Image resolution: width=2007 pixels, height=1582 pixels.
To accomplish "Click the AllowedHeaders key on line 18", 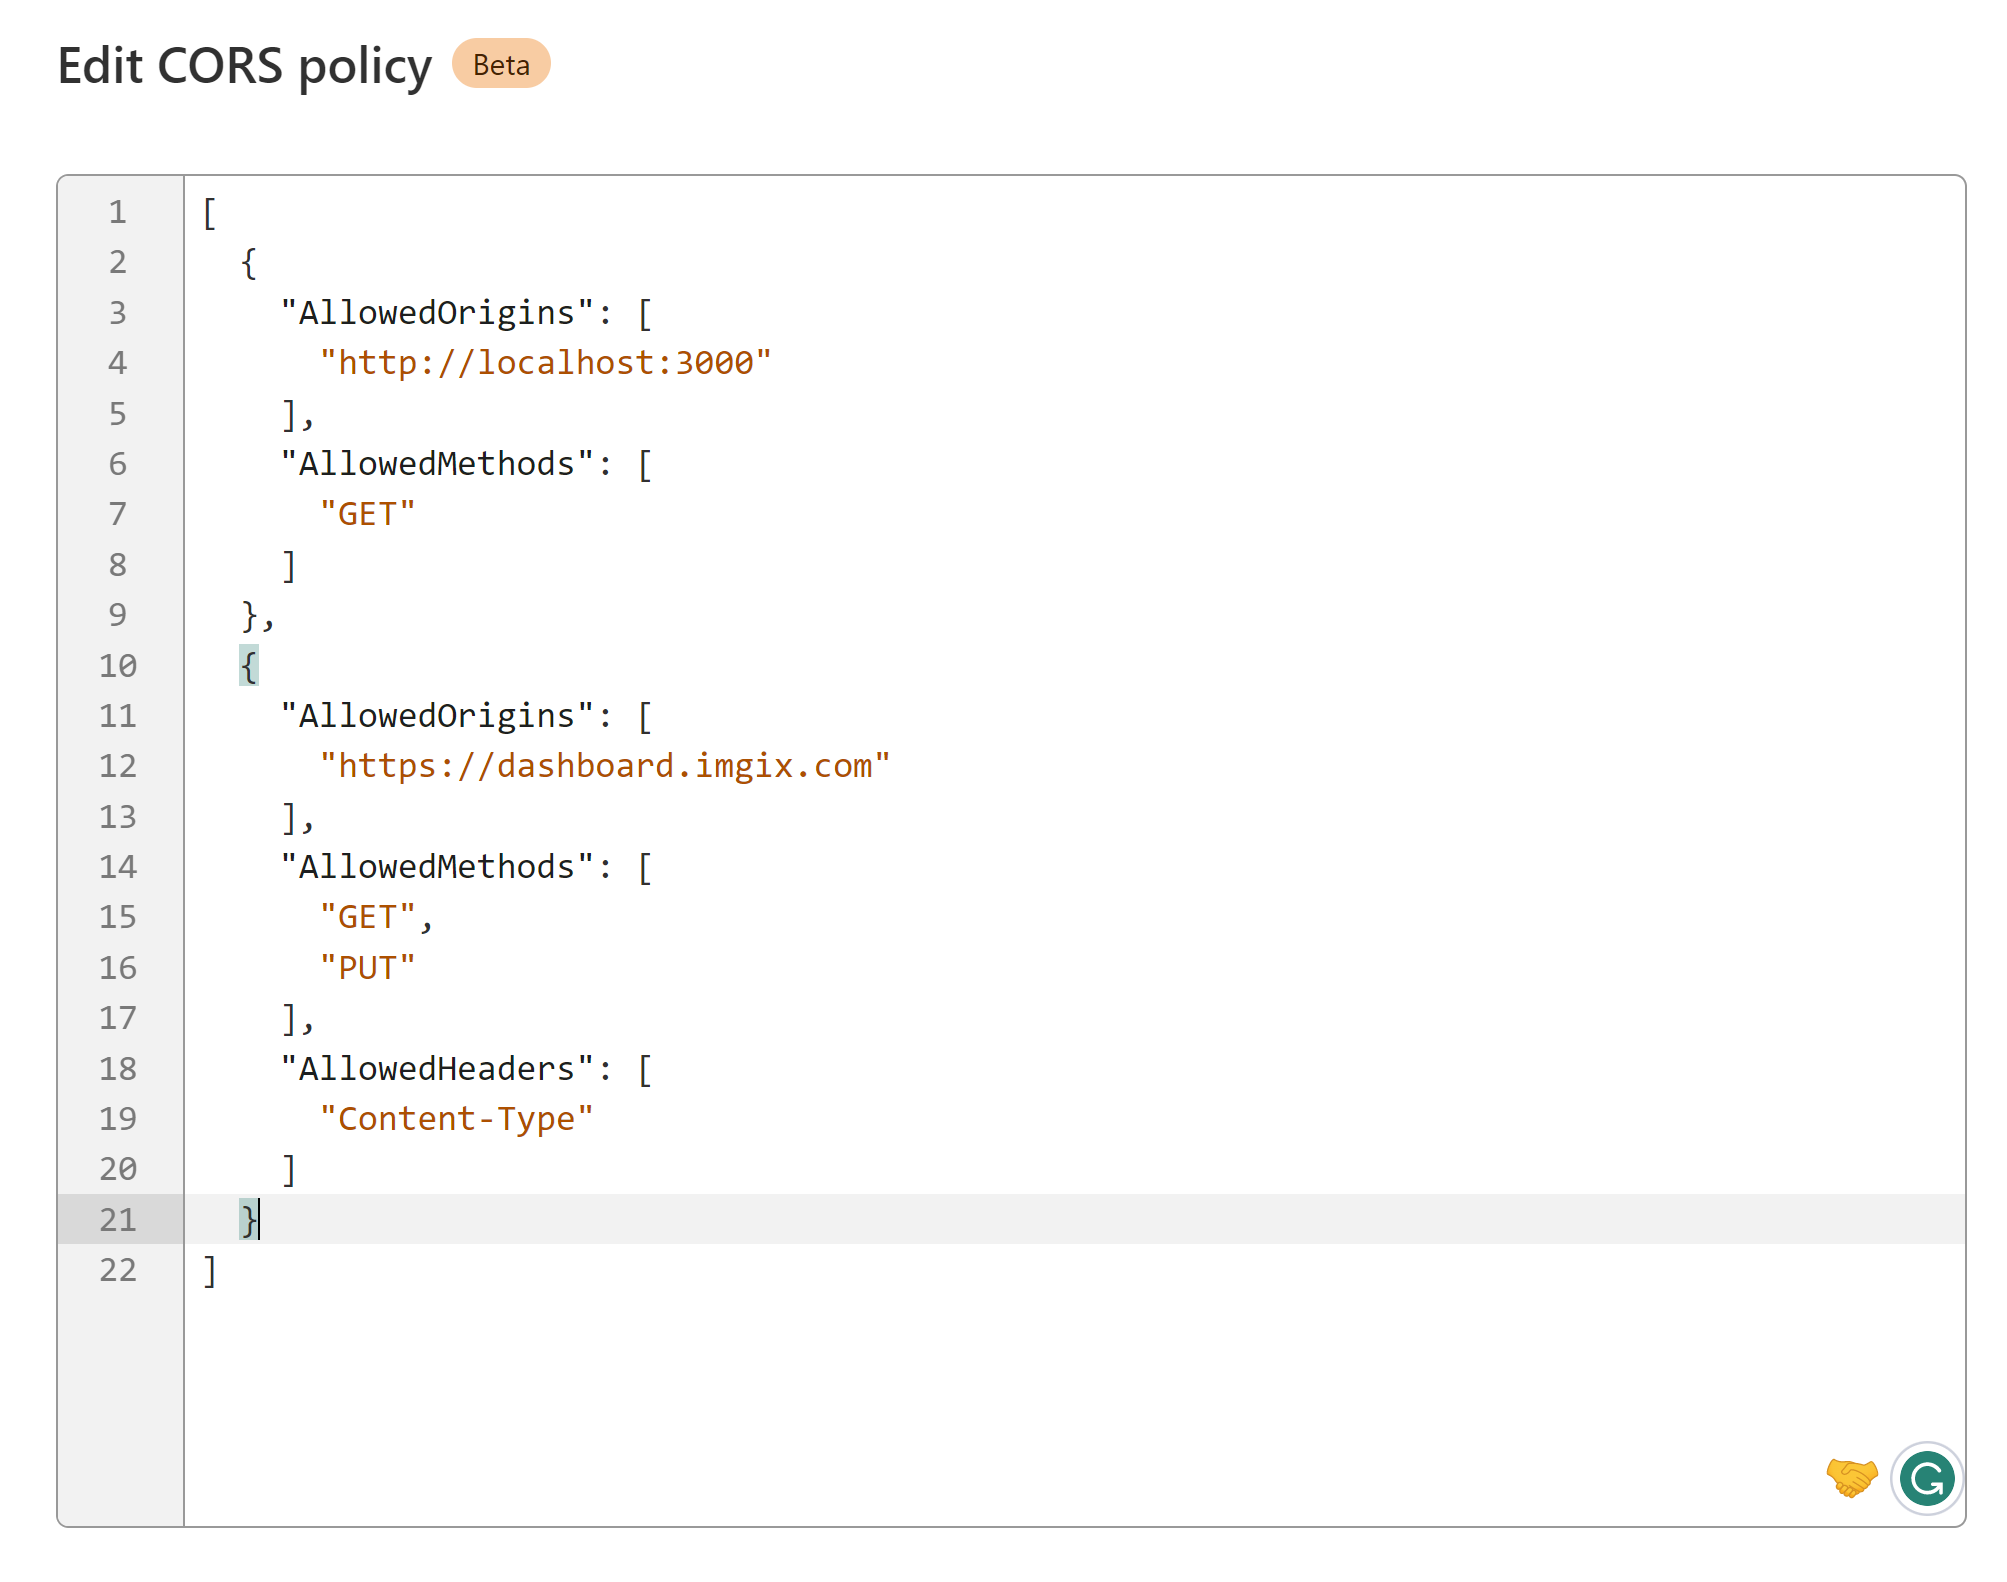I will [432, 1068].
